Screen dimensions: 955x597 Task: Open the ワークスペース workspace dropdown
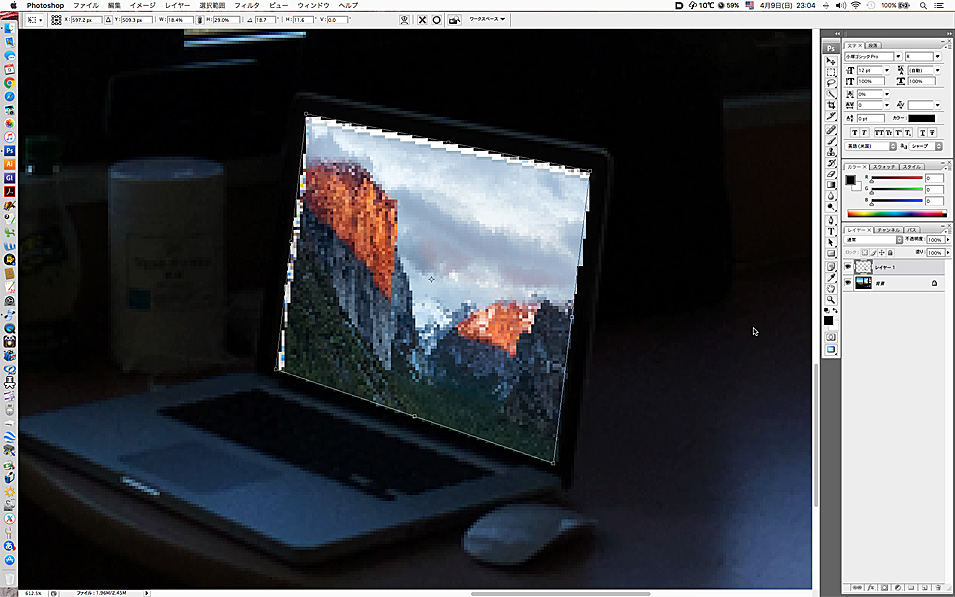click(487, 19)
